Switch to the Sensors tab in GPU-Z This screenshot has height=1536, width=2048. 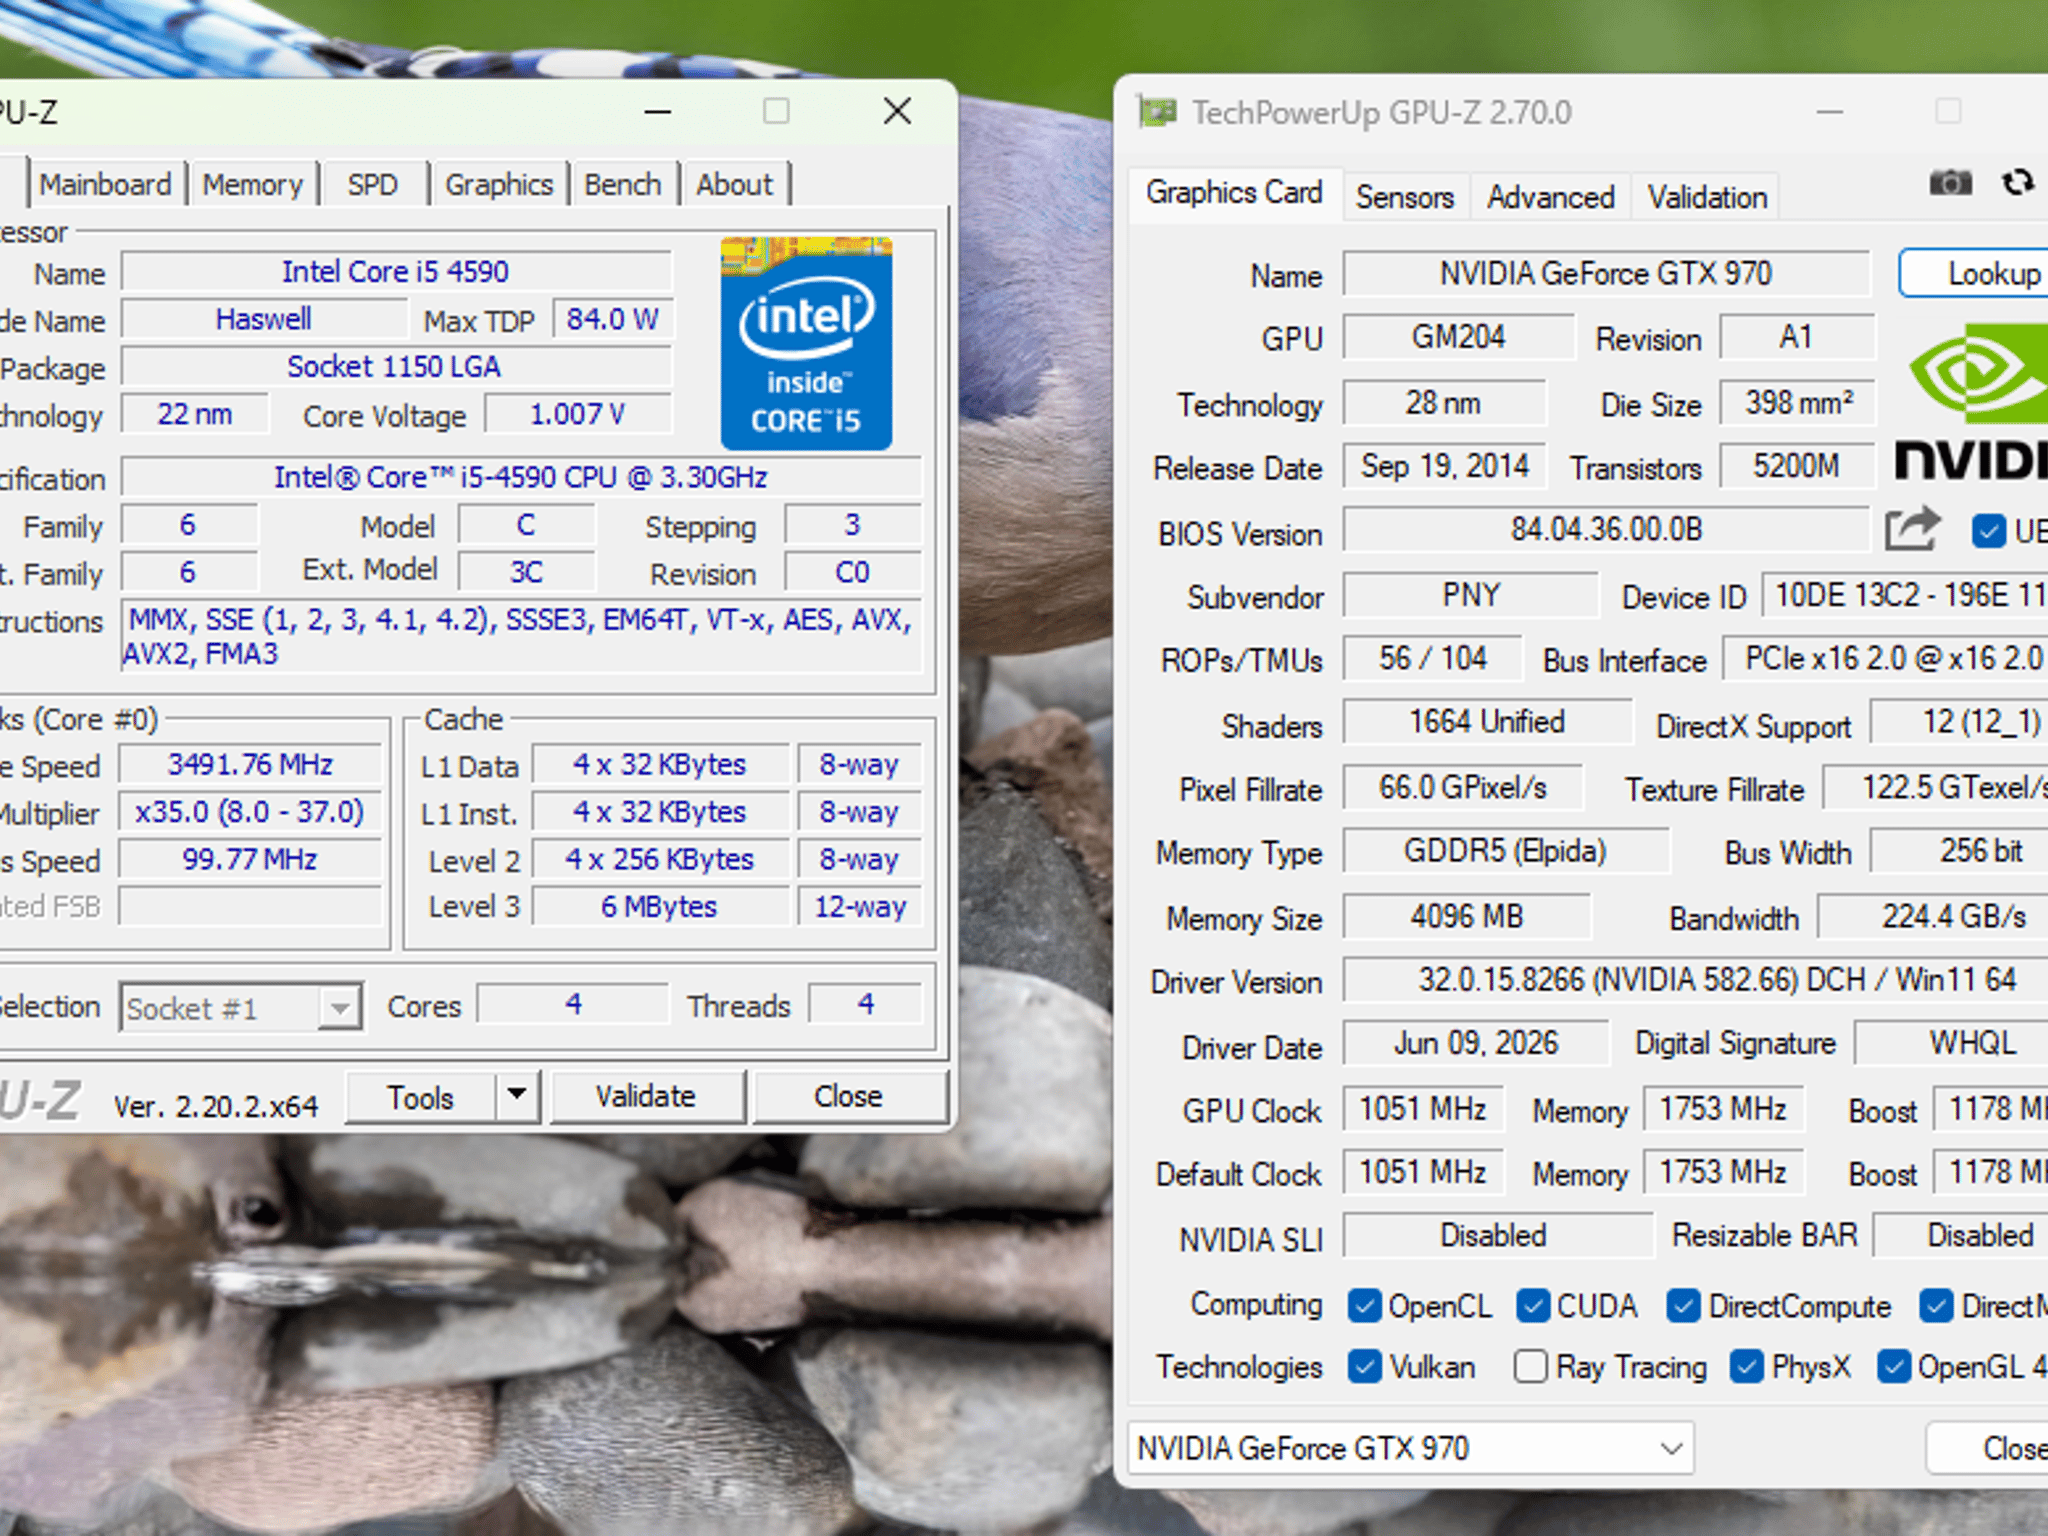click(1405, 197)
